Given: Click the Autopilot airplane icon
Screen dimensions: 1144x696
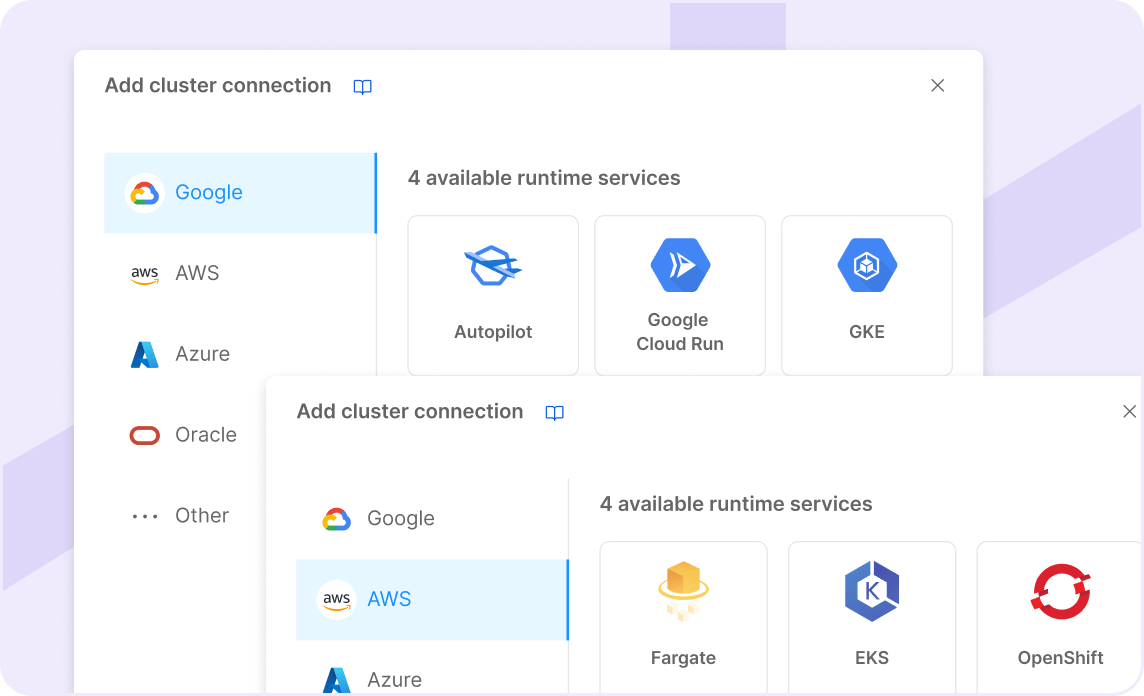Looking at the screenshot, I should pyautogui.click(x=493, y=266).
